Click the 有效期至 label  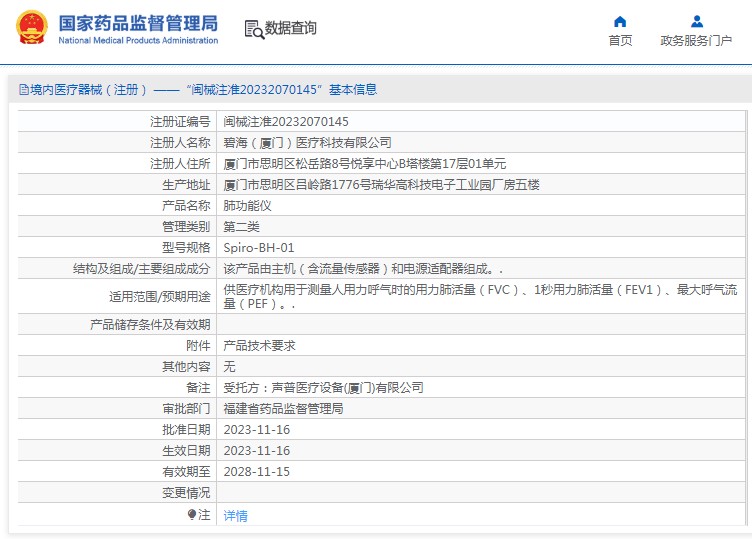point(186,472)
